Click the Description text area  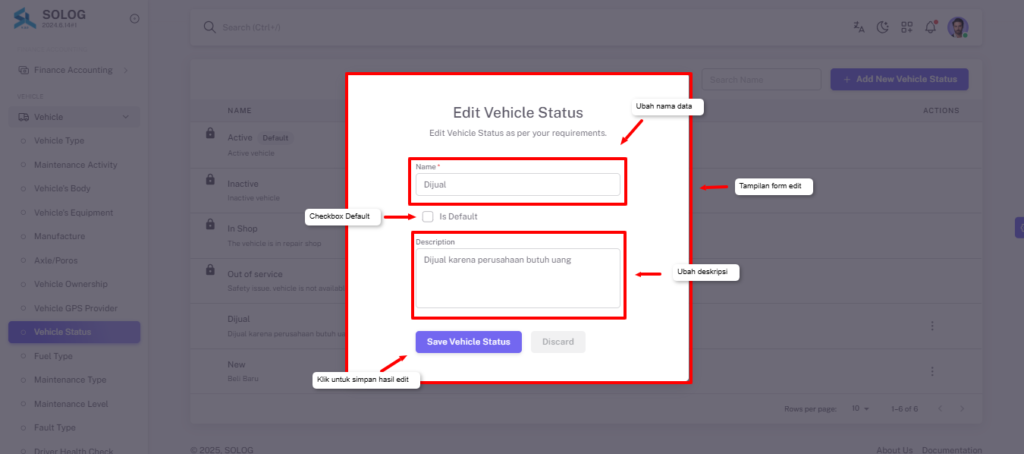click(x=518, y=278)
